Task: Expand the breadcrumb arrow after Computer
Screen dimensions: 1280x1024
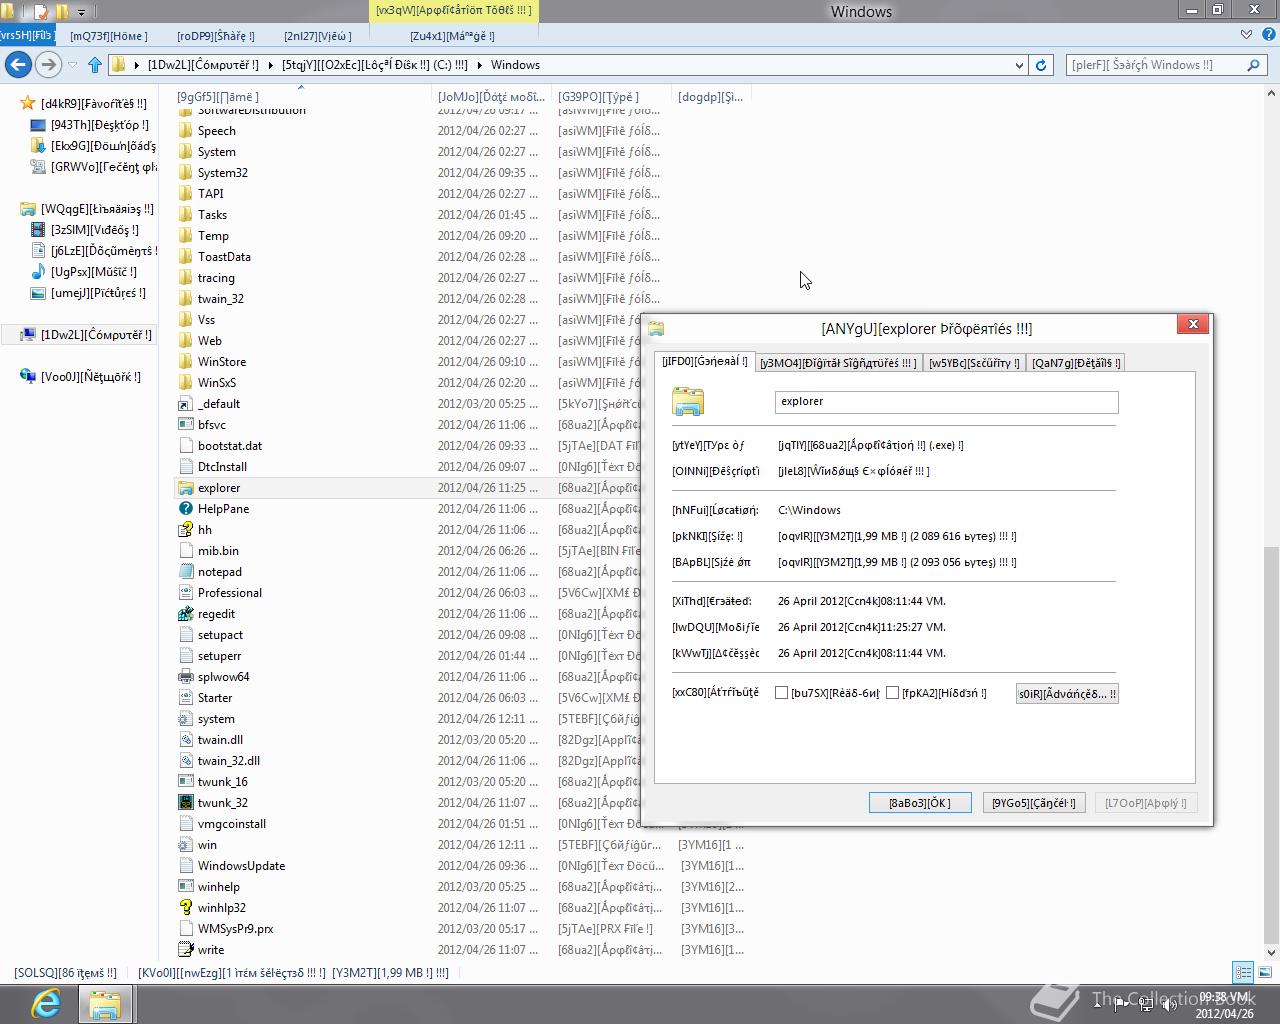Action: coord(271,65)
